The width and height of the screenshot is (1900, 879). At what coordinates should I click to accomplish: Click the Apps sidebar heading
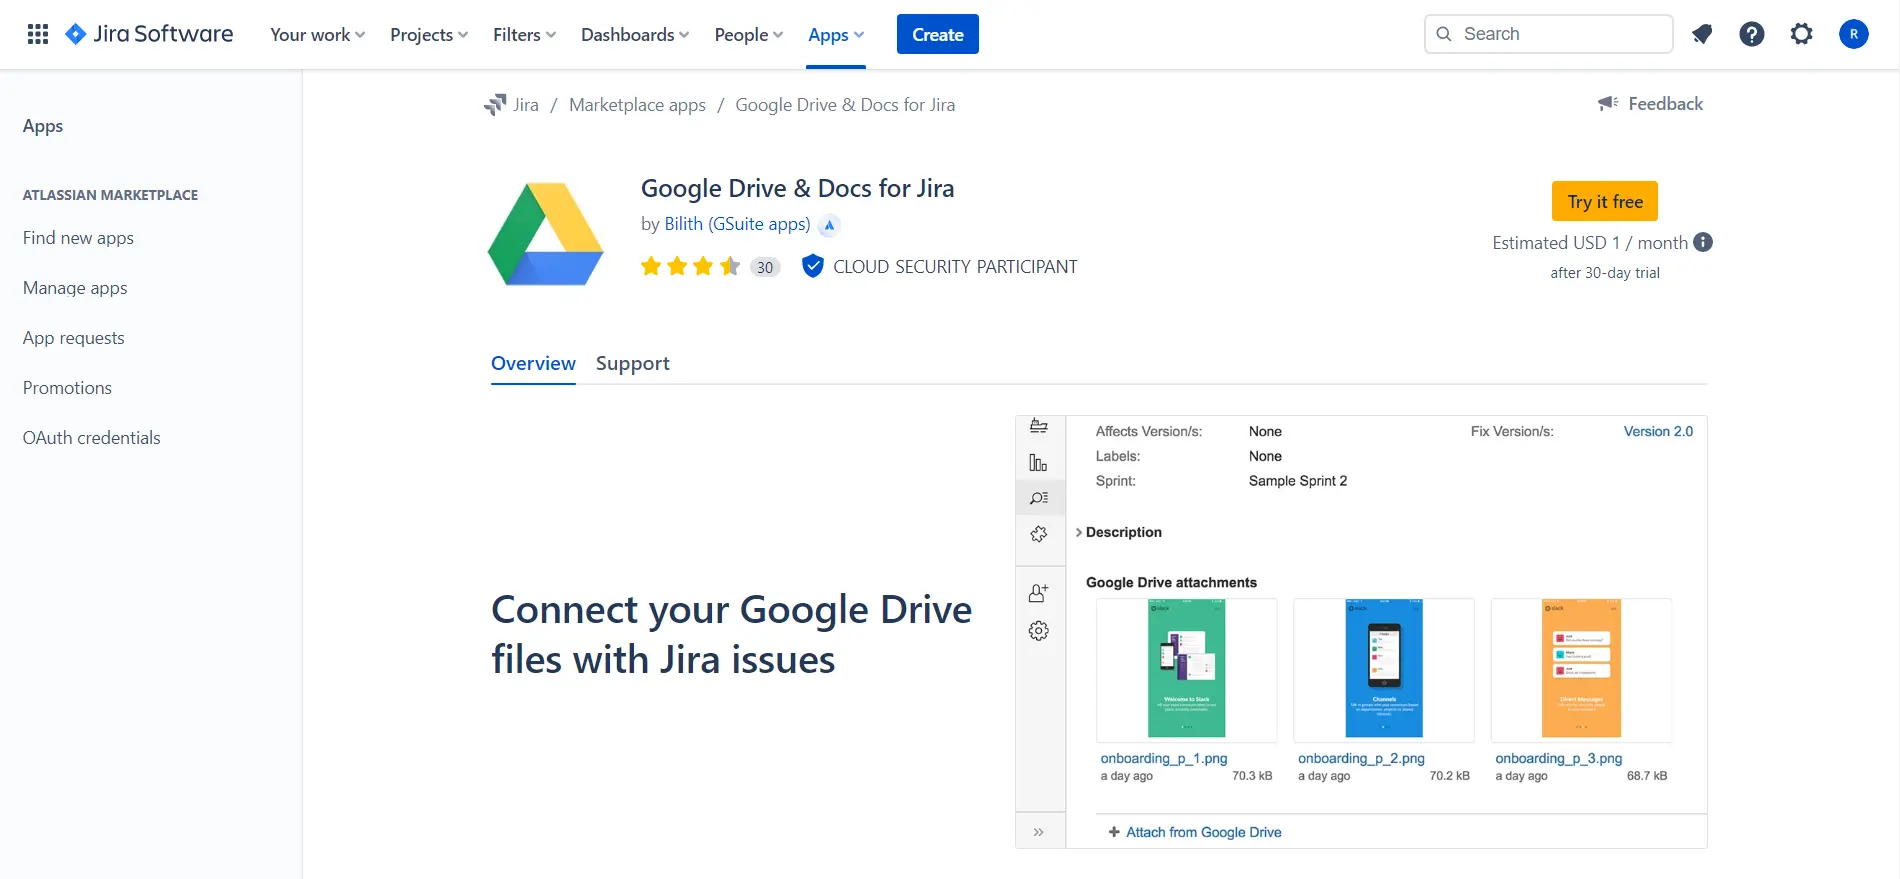coord(43,126)
